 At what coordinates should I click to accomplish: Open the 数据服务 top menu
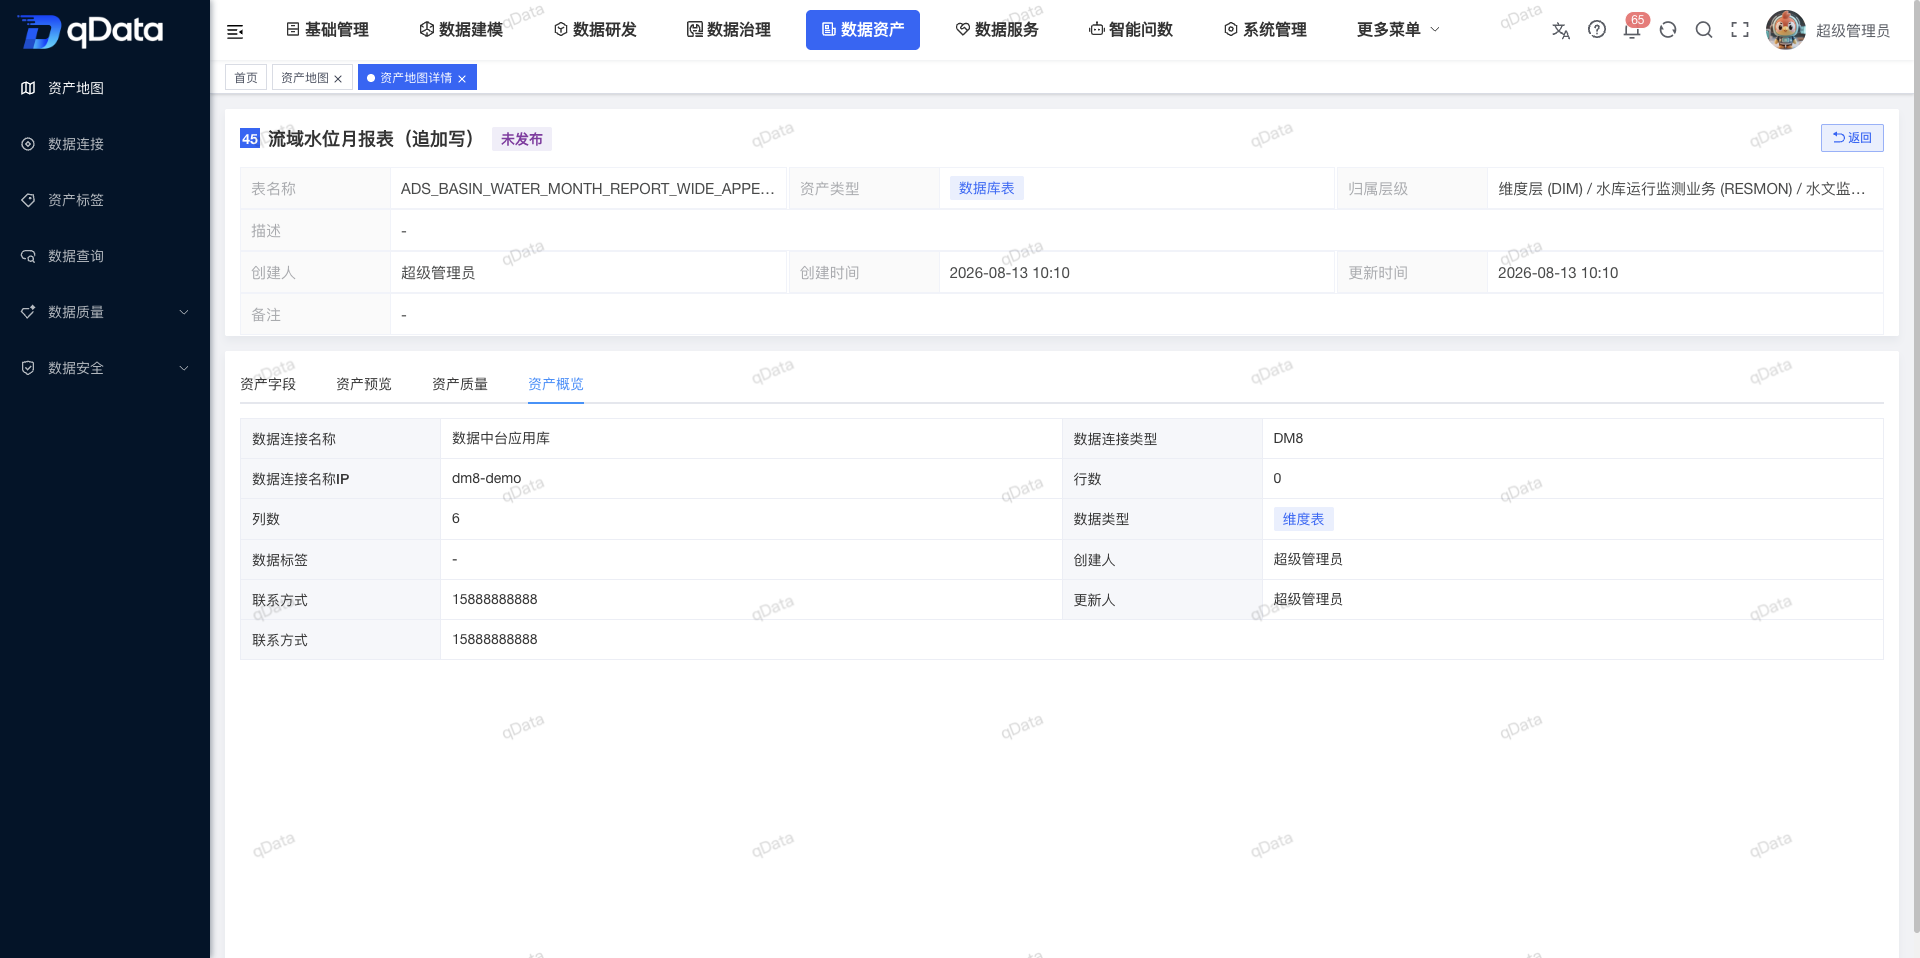997,30
